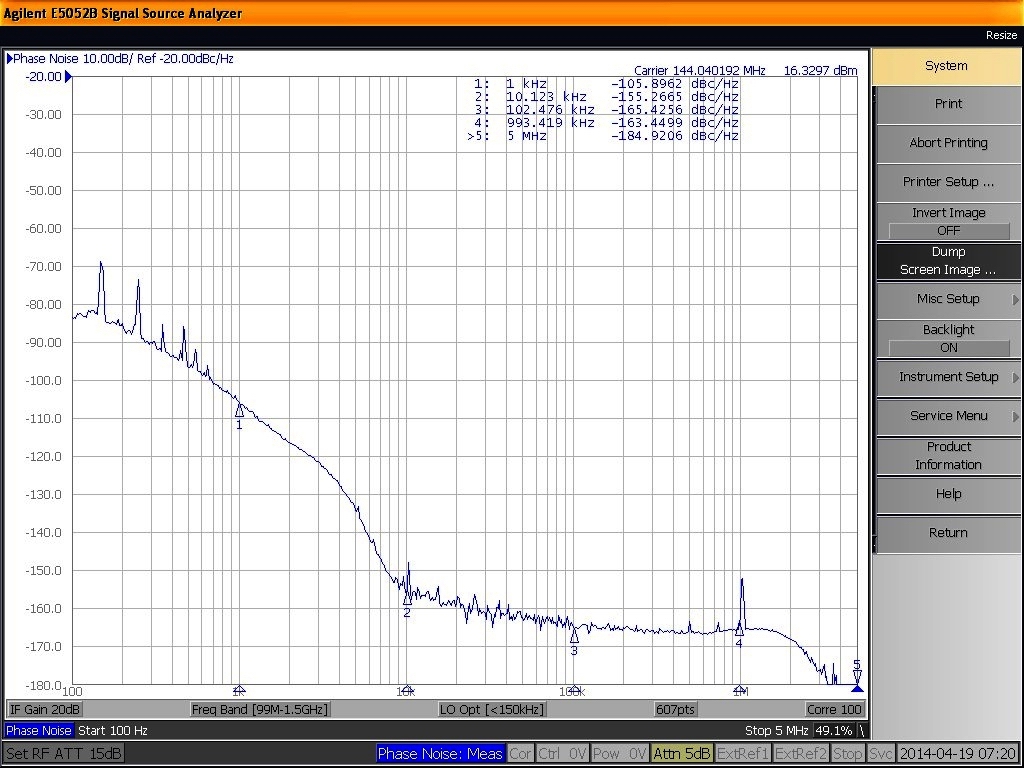Screen dimensions: 1024x768
Task: Click Resize in the top bar
Action: 1001,35
